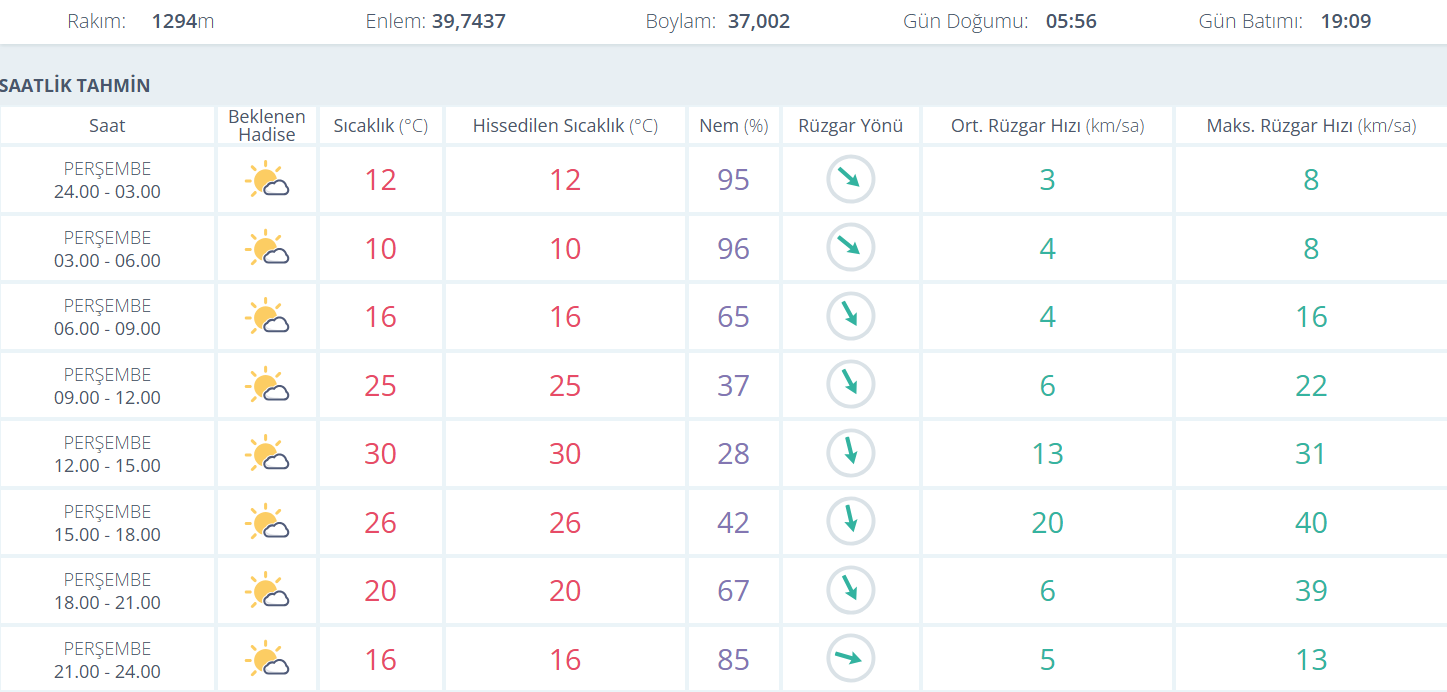Screen dimensions: 1447x692
Task: Click the max wind speed value 40
Action: tap(1310, 523)
